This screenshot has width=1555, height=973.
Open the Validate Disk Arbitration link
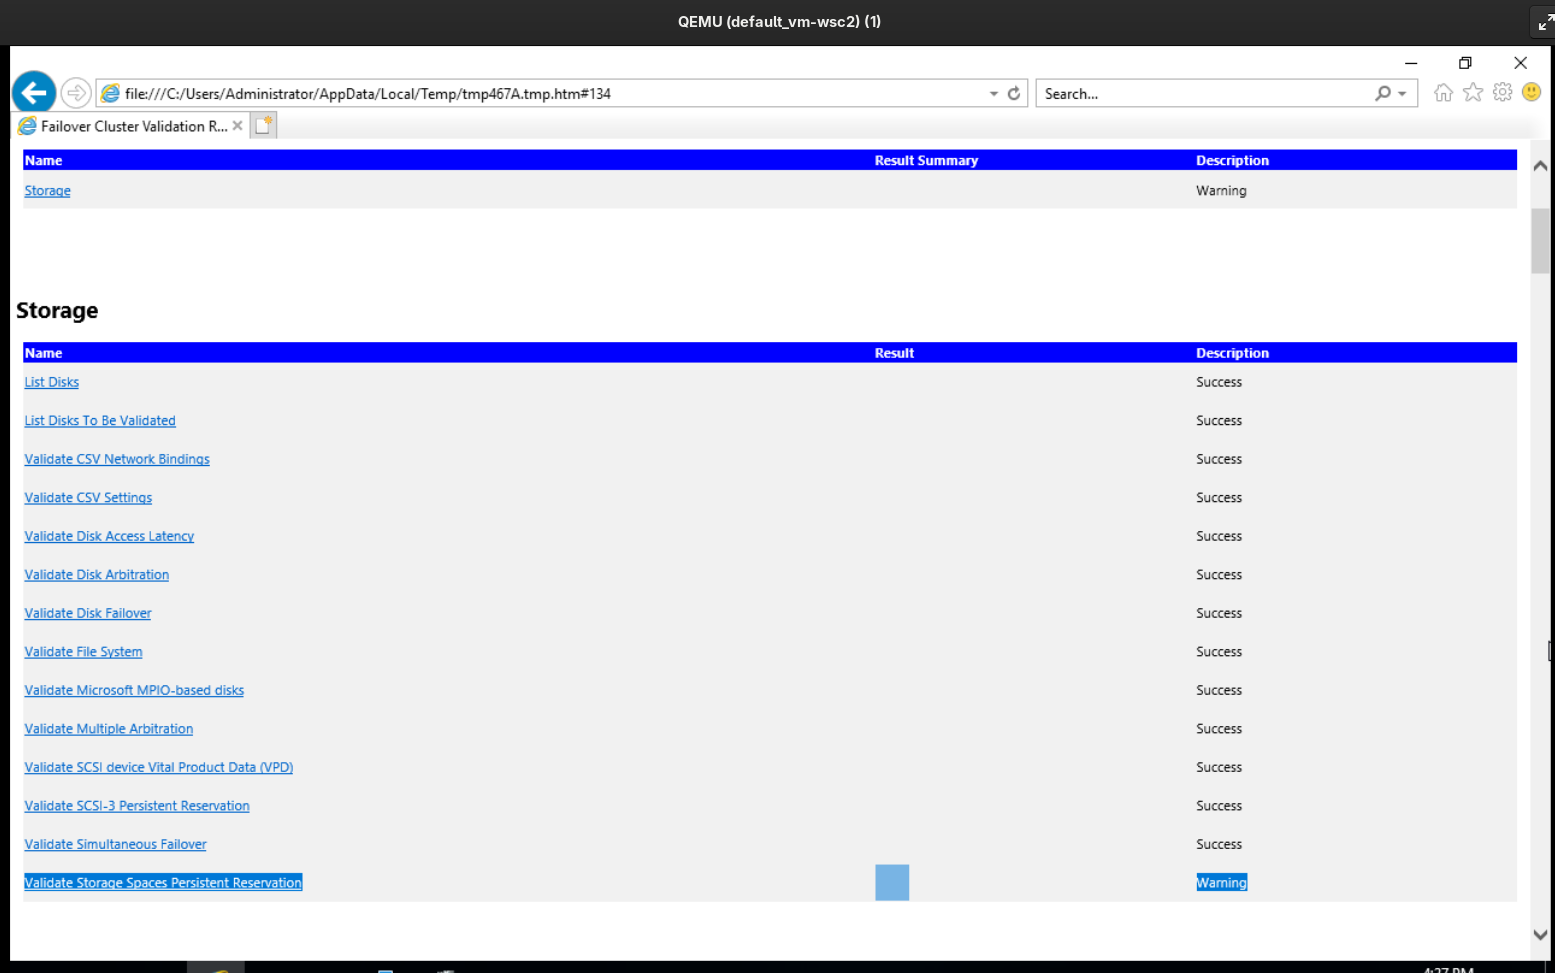click(x=97, y=575)
